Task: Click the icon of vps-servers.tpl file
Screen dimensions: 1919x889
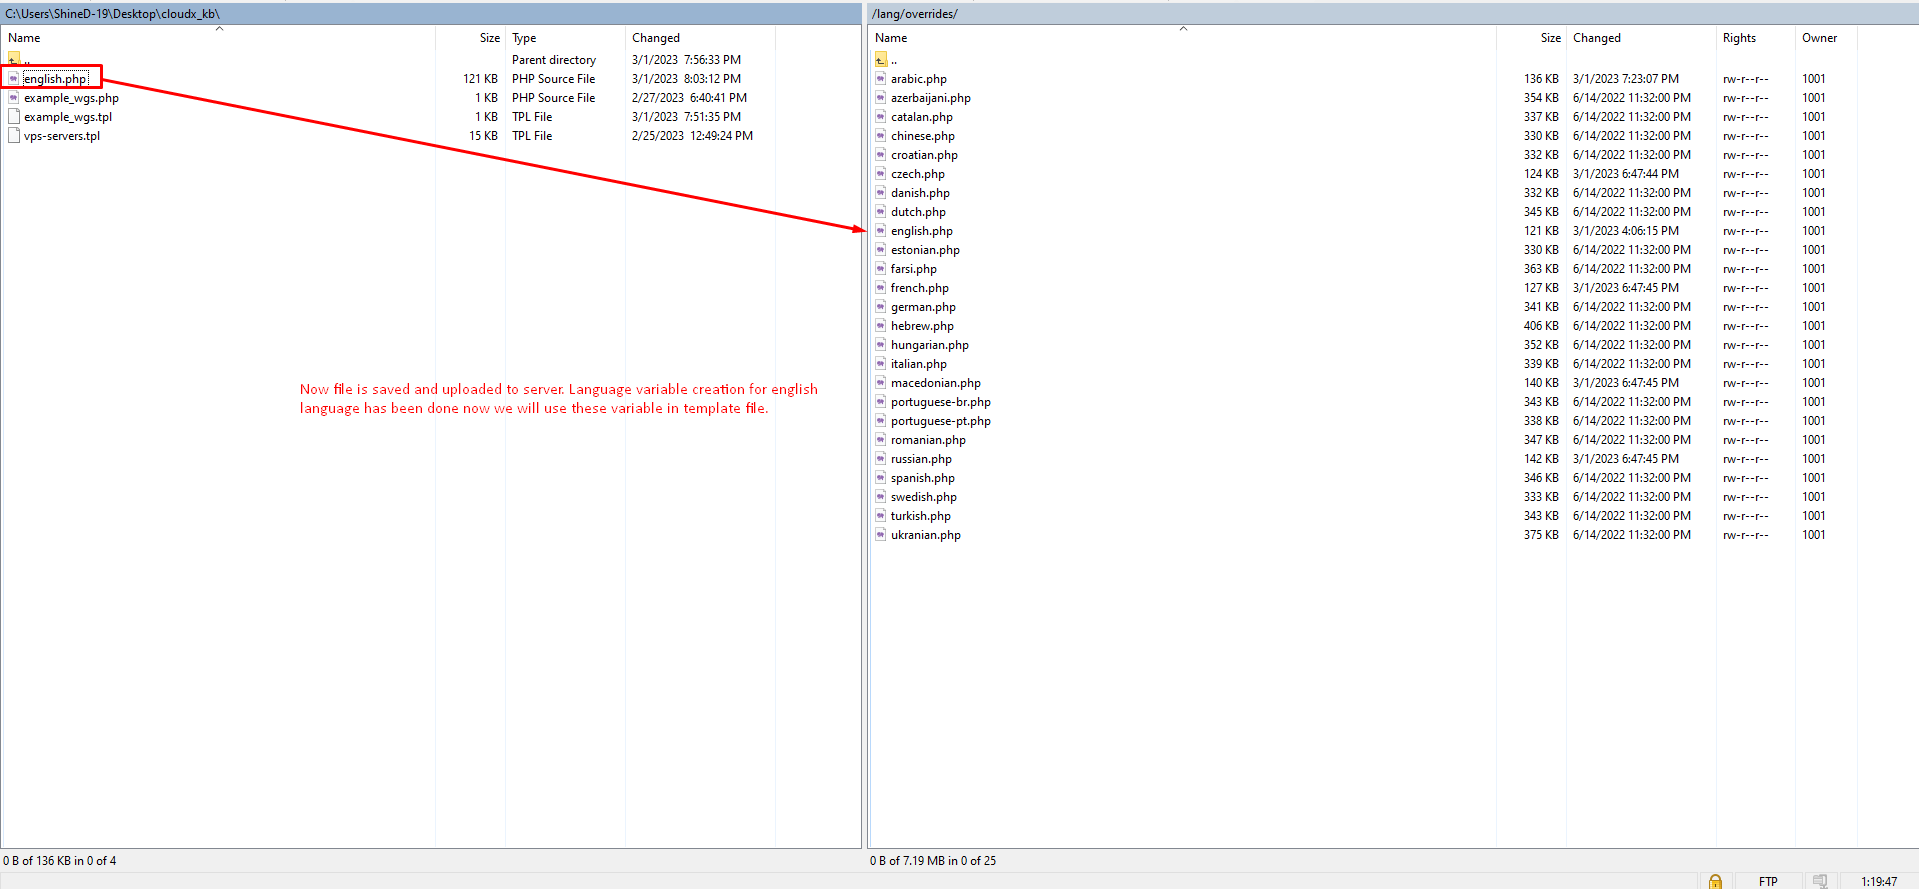Action: pos(14,136)
